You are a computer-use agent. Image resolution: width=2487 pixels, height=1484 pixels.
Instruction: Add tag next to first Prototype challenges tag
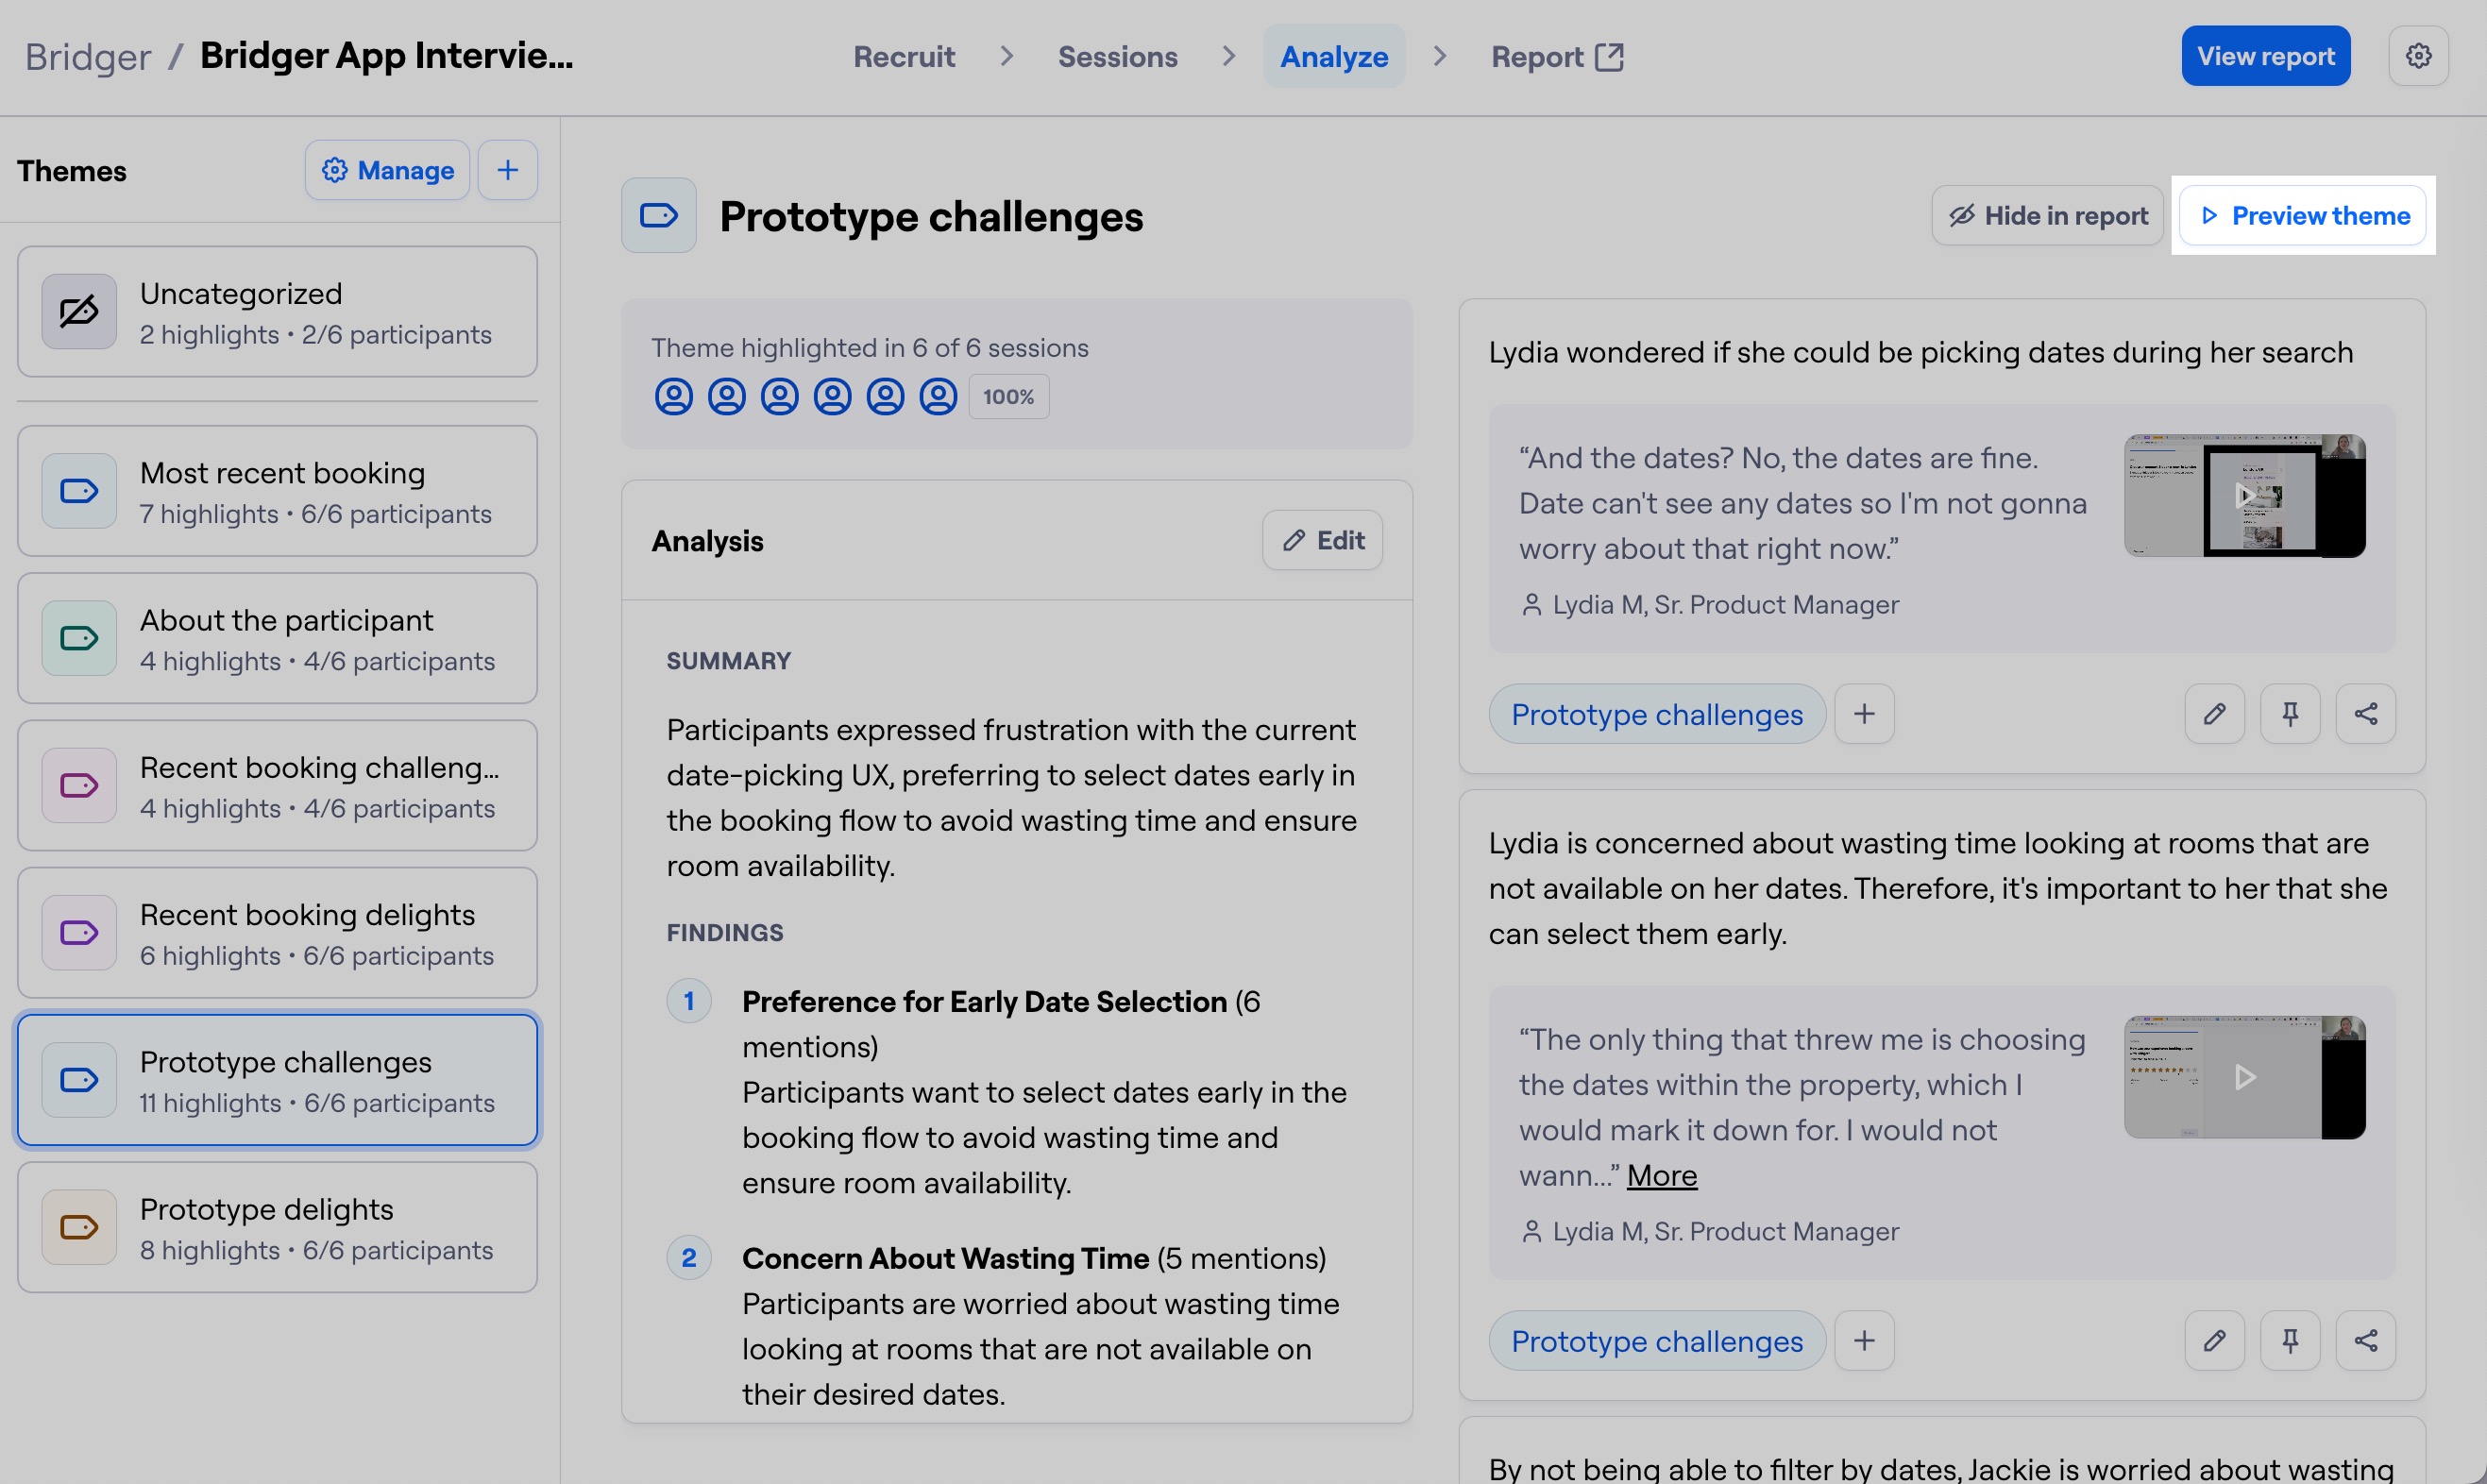tap(1863, 714)
